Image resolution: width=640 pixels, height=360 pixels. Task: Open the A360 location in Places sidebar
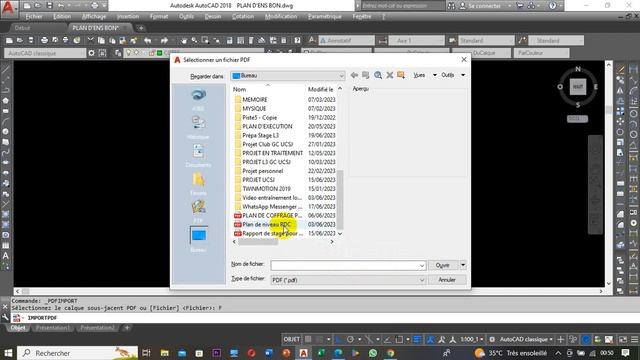click(x=198, y=100)
